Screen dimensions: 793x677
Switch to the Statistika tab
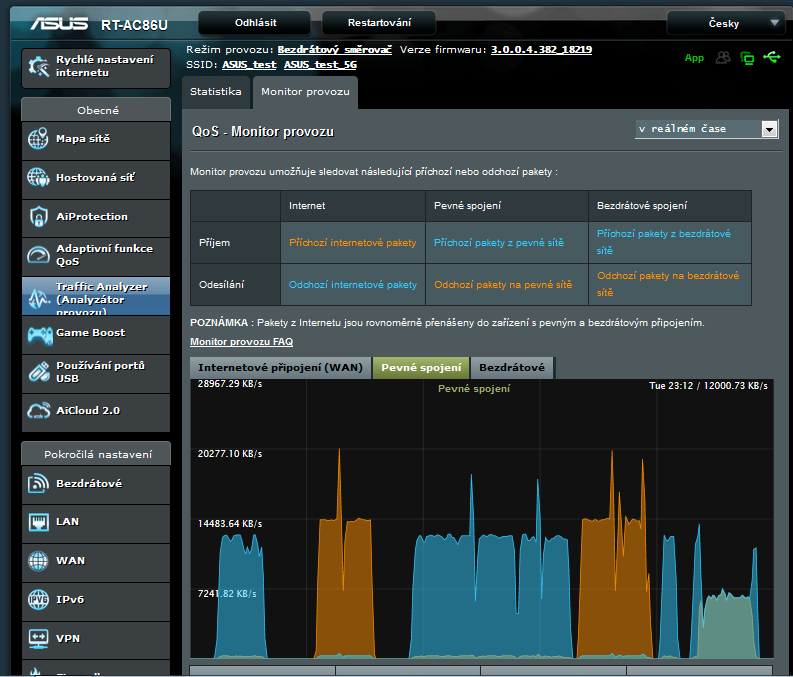click(216, 92)
